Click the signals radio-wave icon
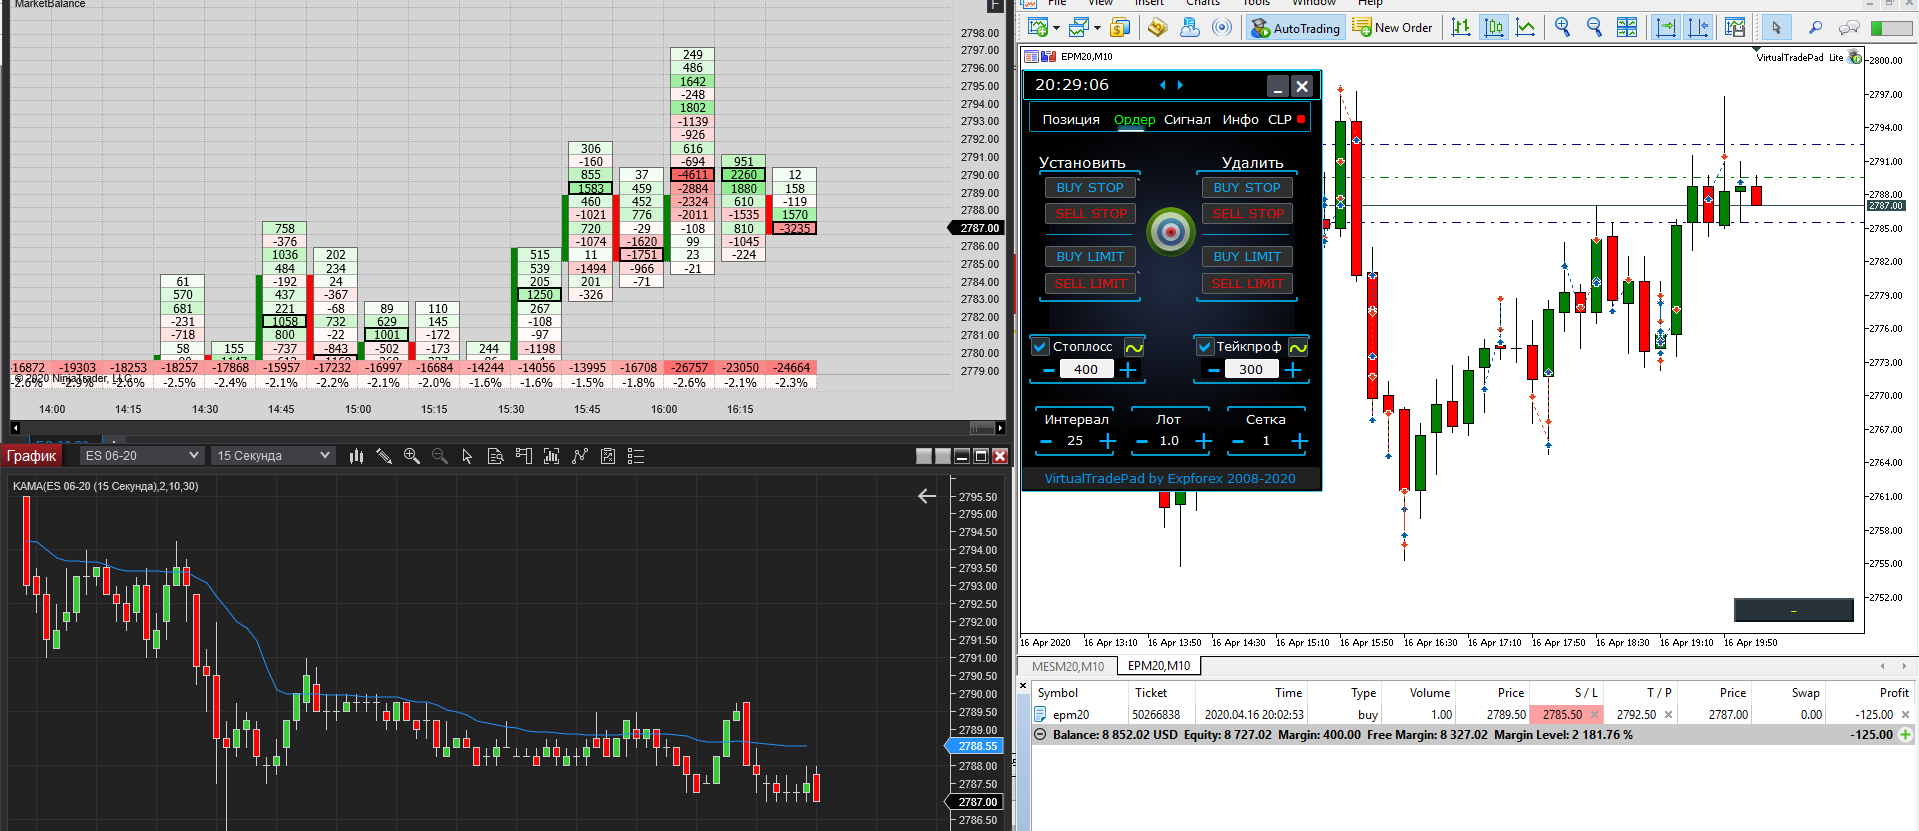 point(1222,28)
